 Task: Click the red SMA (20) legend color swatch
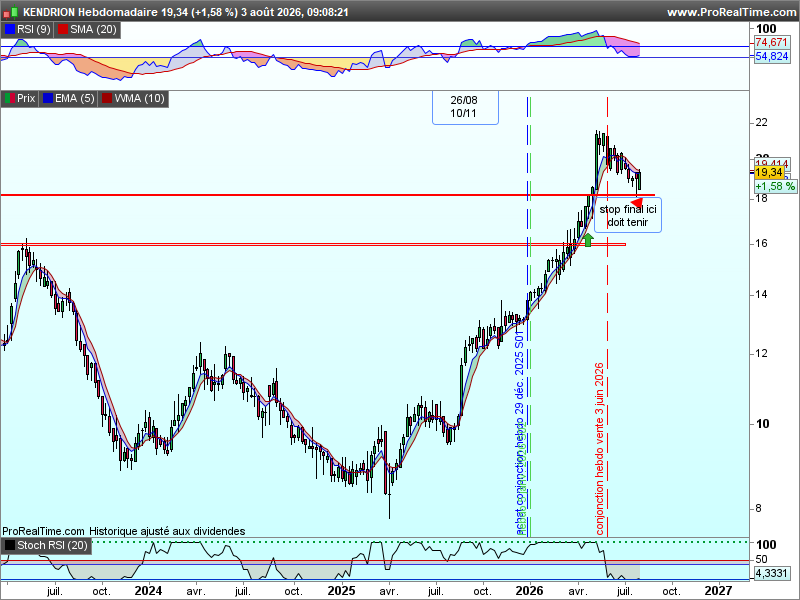click(63, 30)
